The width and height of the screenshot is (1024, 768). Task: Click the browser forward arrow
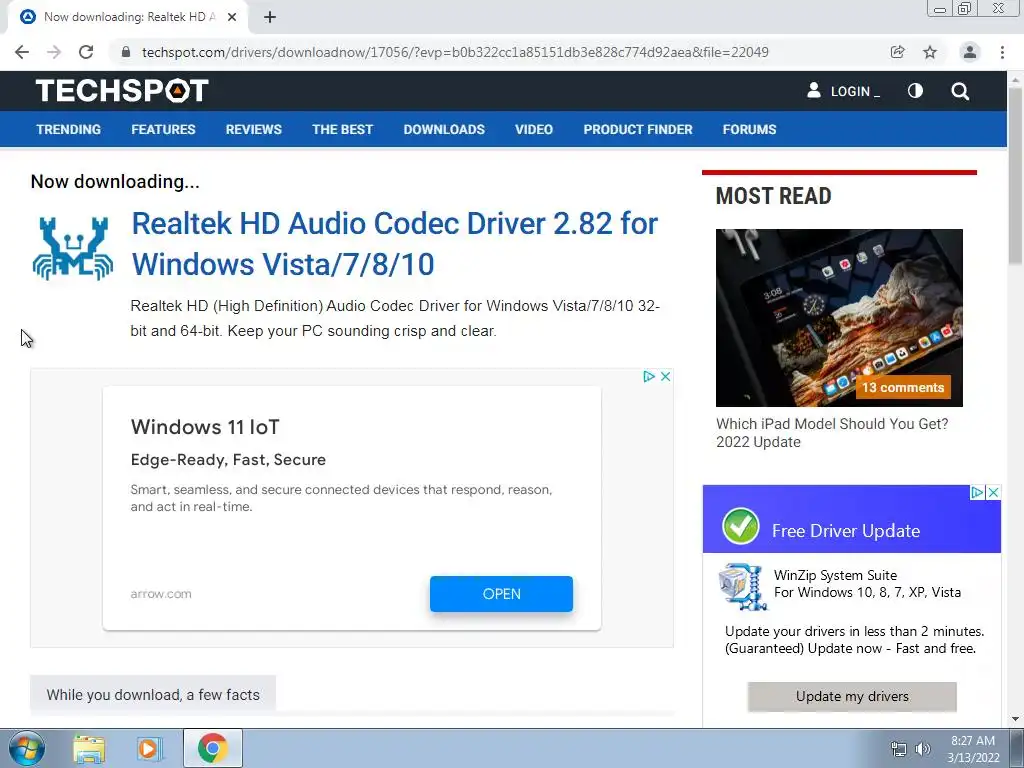pos(54,52)
